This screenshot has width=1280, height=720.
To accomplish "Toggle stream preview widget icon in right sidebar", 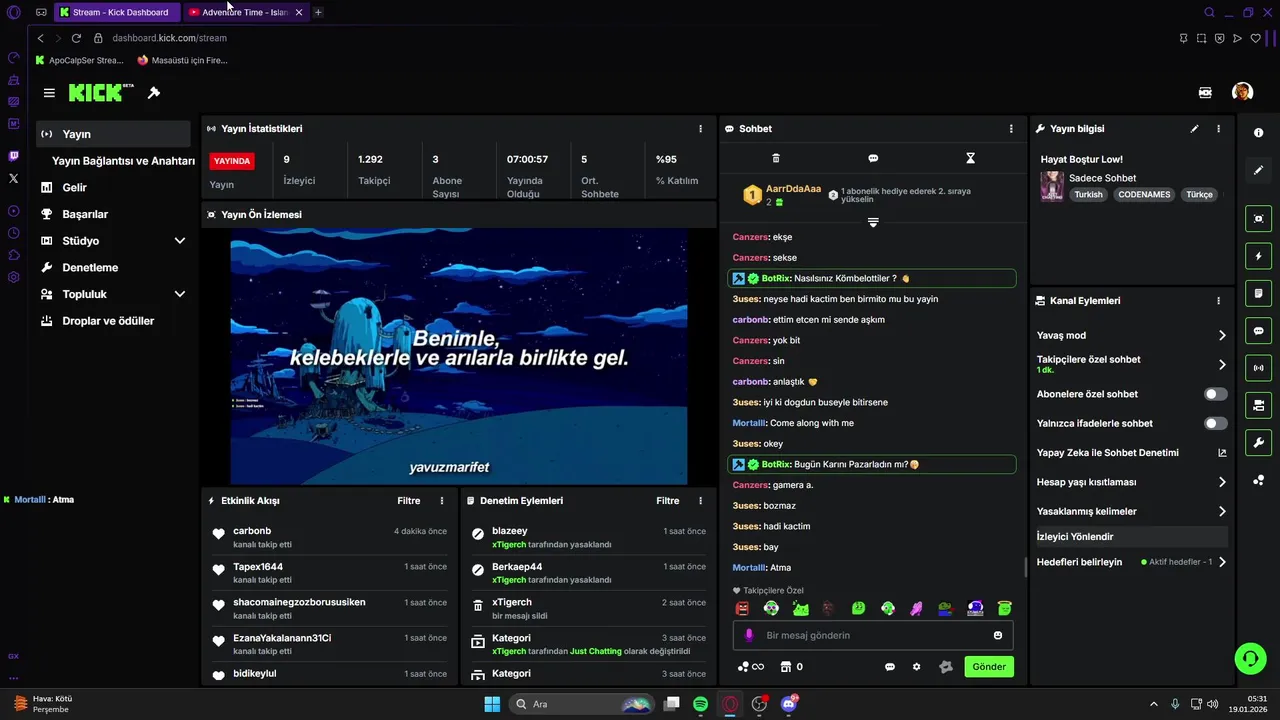I will point(1258,219).
